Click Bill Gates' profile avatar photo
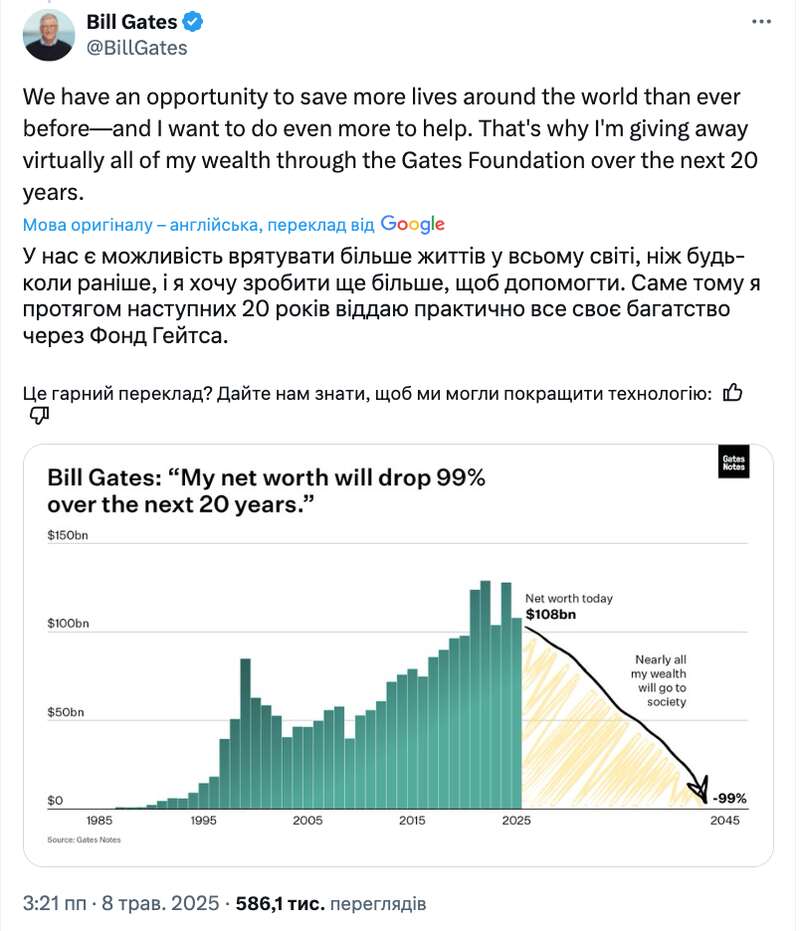Screen dimensions: 800x931 (49, 35)
